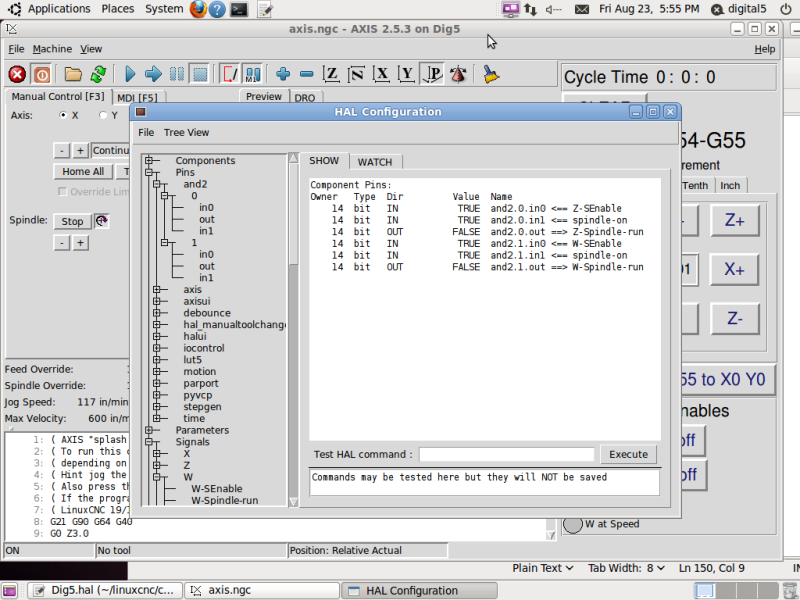Toggle the orange machine power icon
Screen dimensions: 800x600
(x=41, y=74)
